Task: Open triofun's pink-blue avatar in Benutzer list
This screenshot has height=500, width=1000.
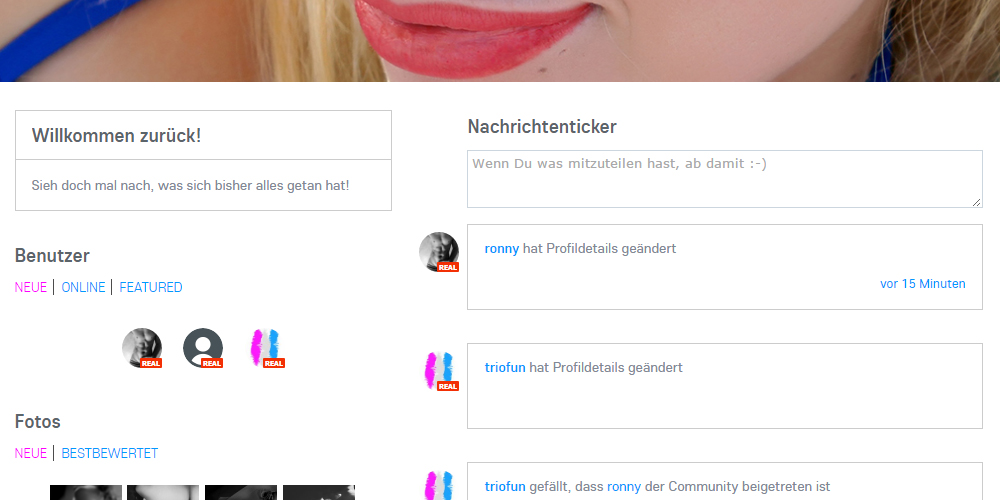Action: (265, 348)
